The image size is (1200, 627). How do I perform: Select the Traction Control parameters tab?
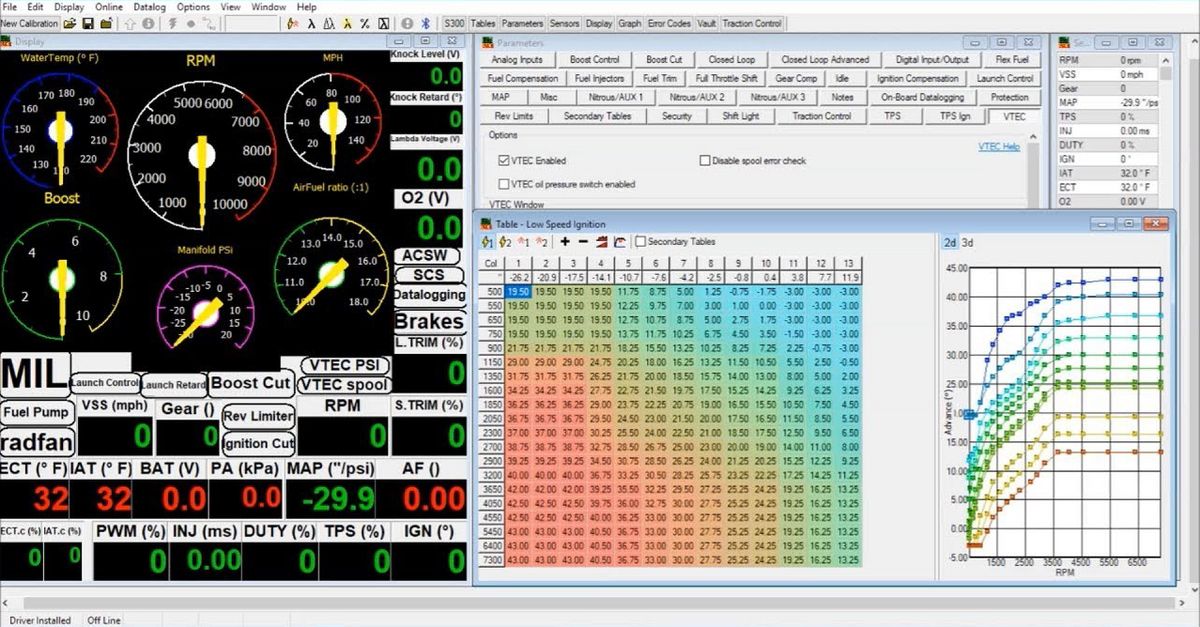[822, 114]
